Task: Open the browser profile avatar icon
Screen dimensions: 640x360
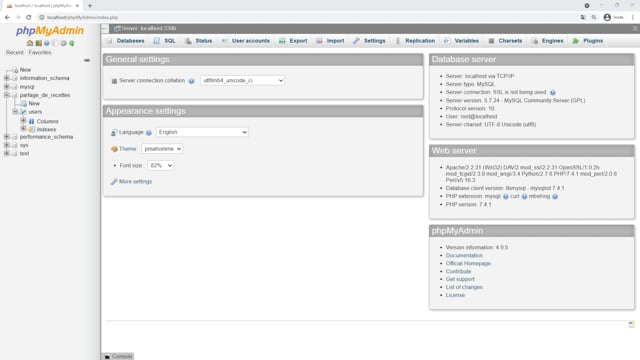Action: (x=607, y=17)
